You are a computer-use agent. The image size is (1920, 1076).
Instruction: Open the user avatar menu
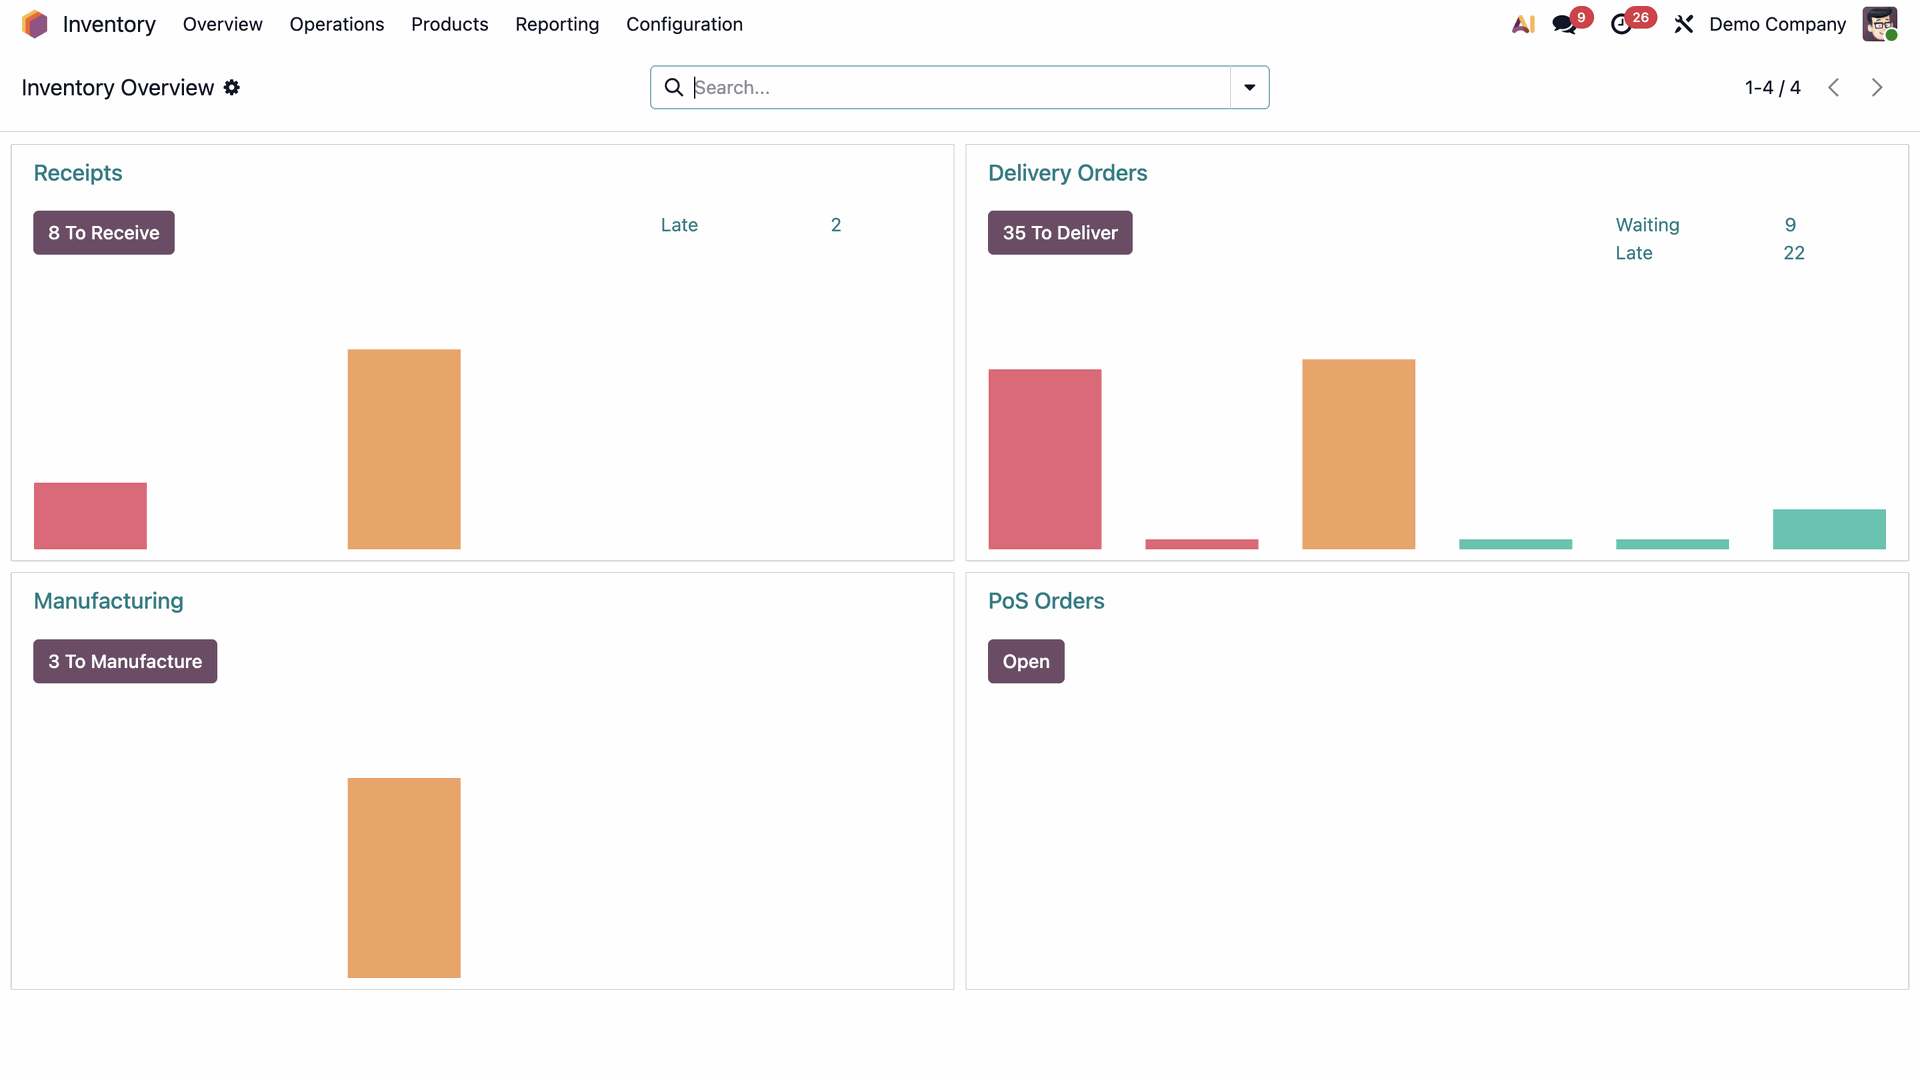1880,24
